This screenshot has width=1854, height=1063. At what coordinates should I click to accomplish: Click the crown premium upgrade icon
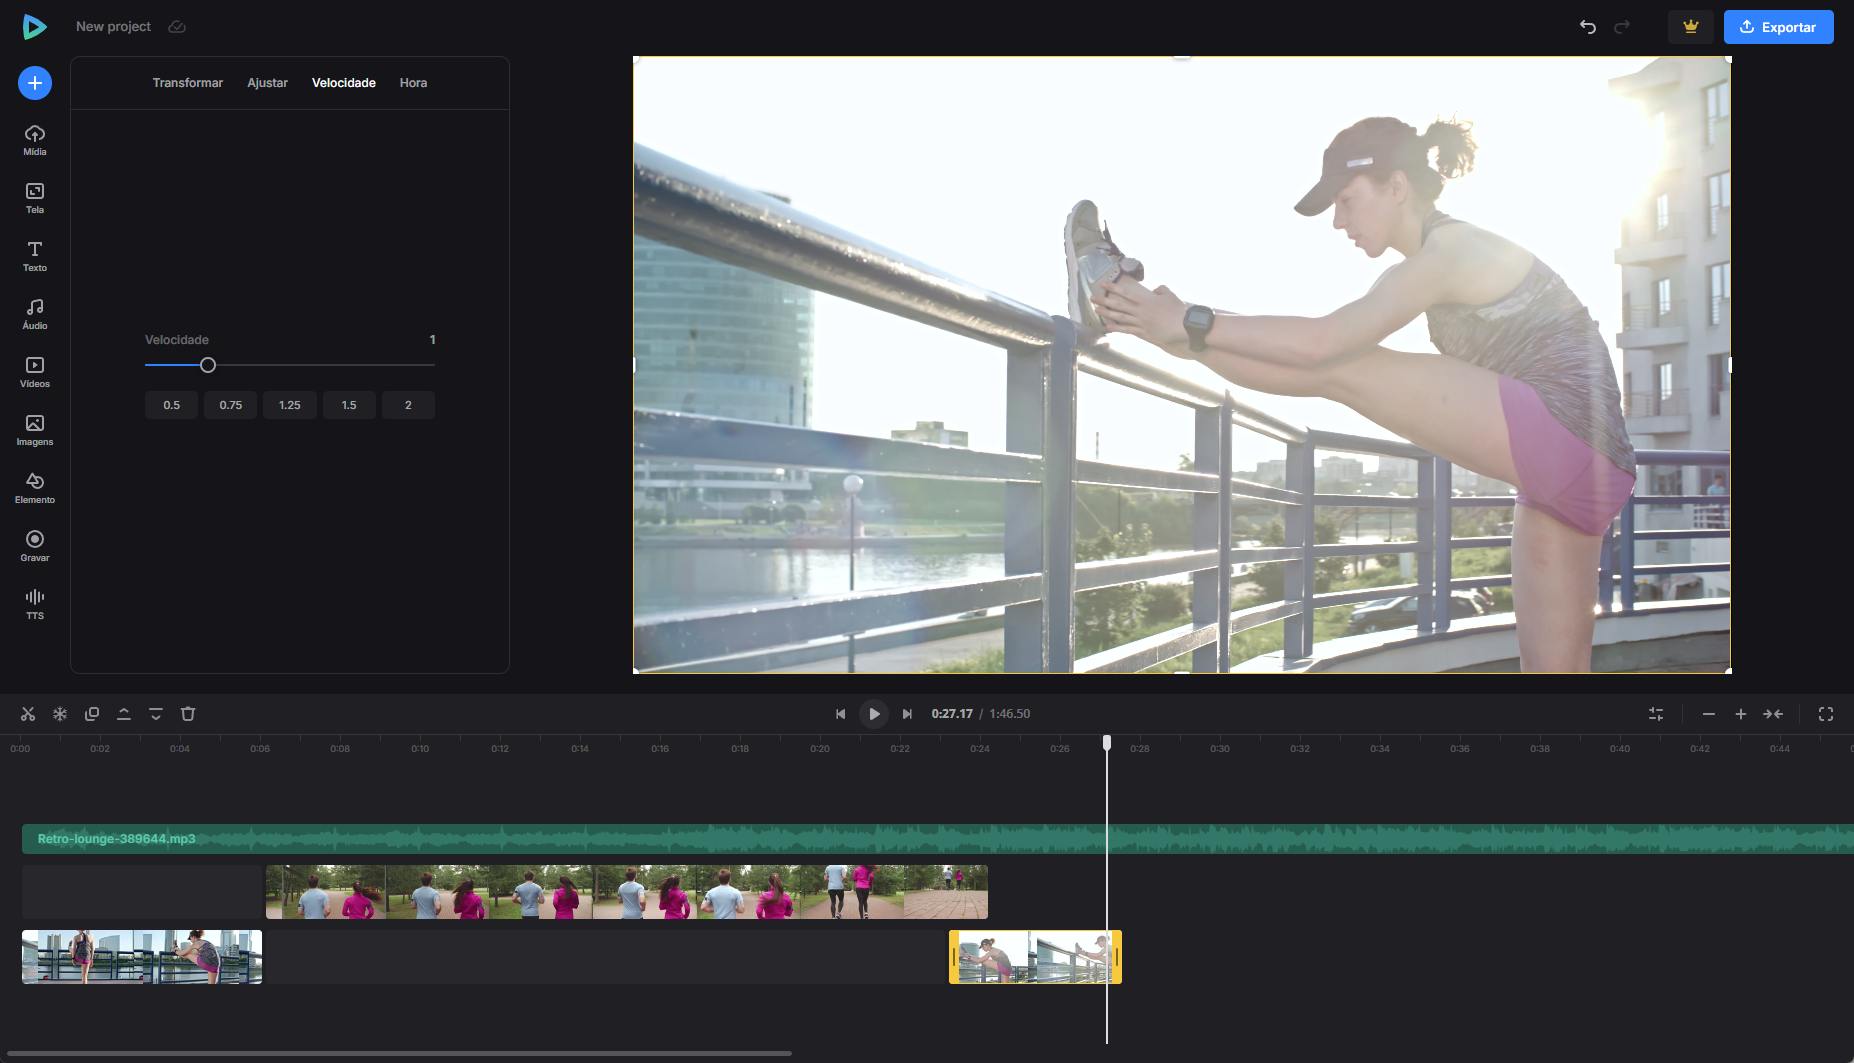tap(1690, 27)
